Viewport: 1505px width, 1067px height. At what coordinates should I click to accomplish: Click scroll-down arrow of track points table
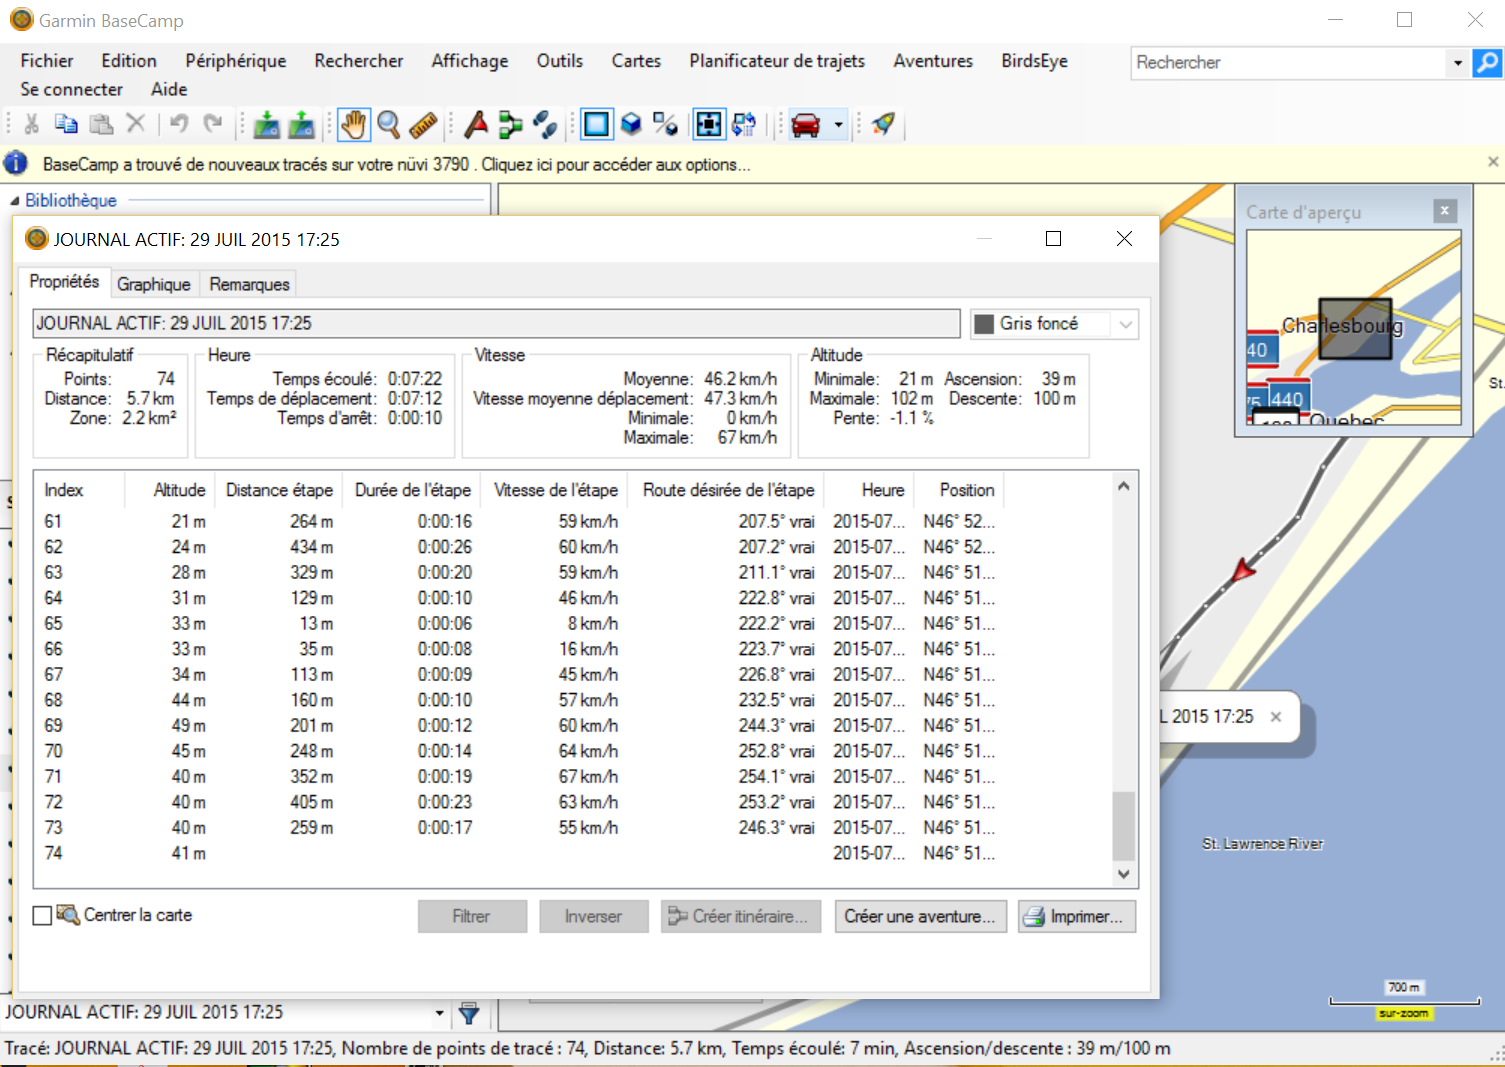click(1124, 874)
